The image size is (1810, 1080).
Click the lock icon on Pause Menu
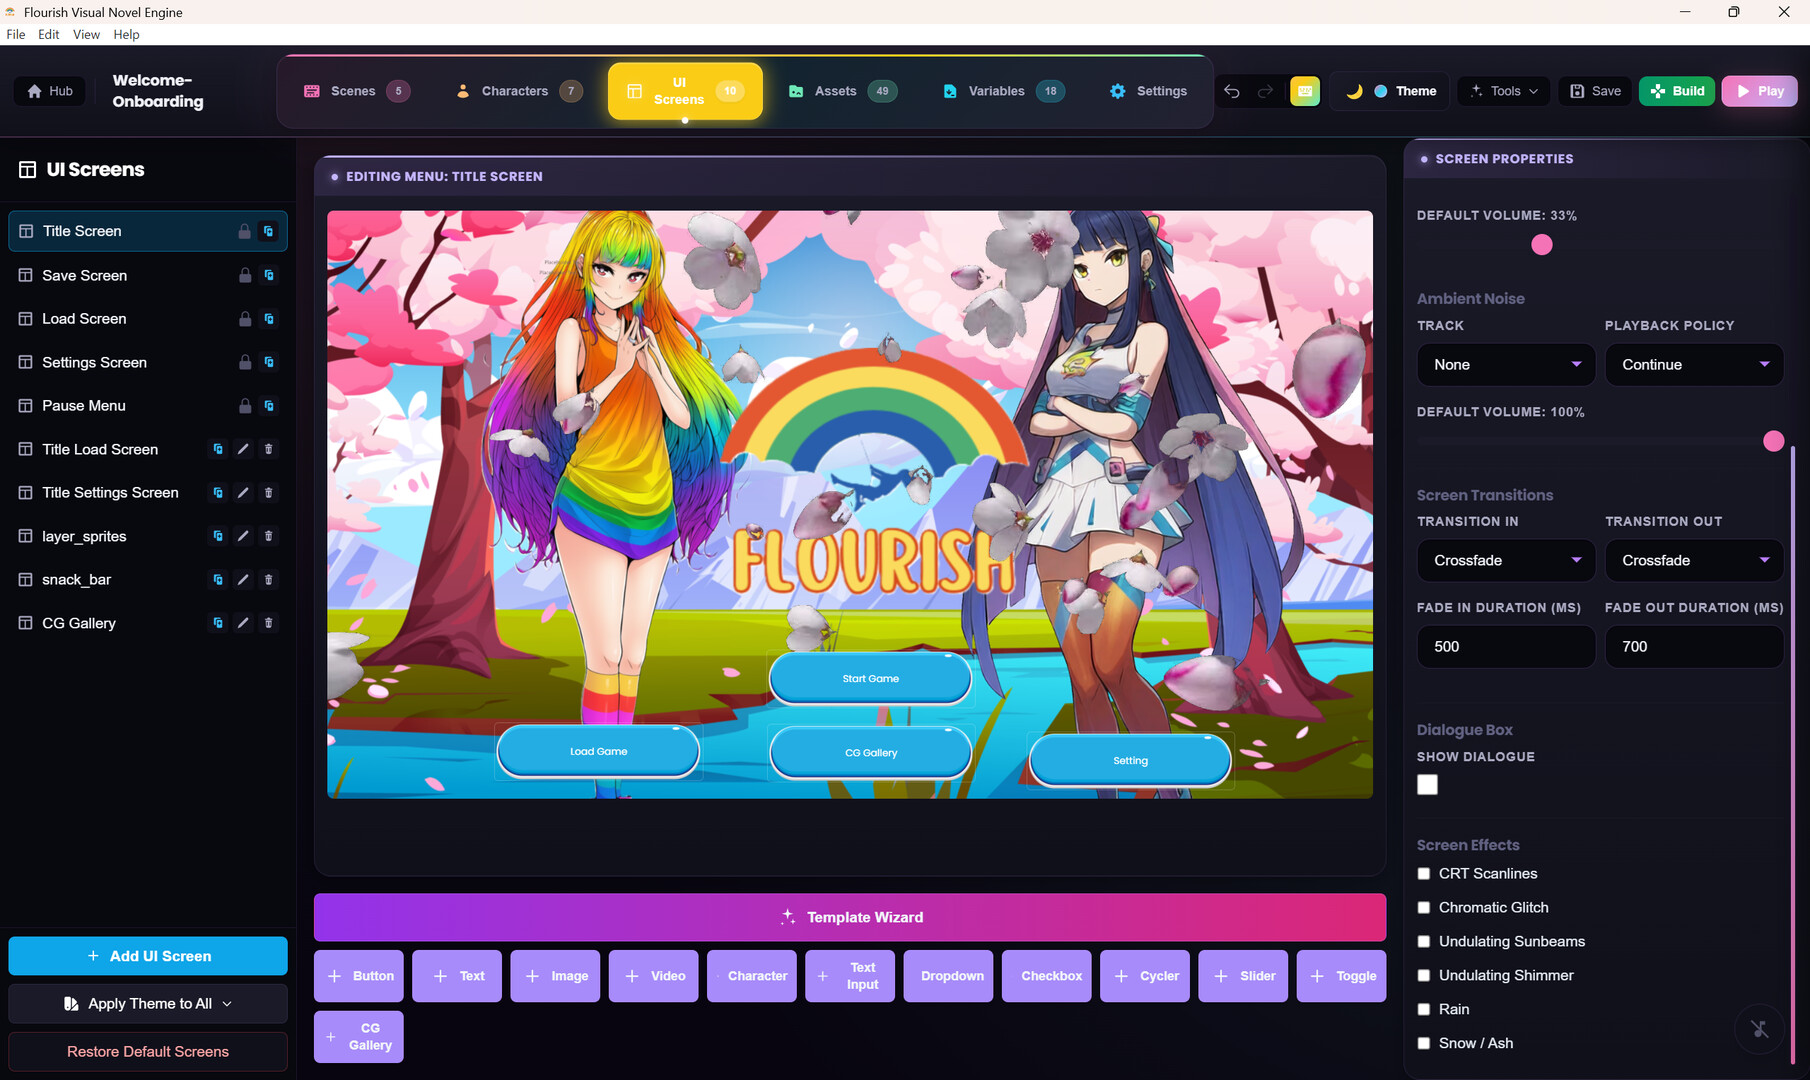(245, 406)
